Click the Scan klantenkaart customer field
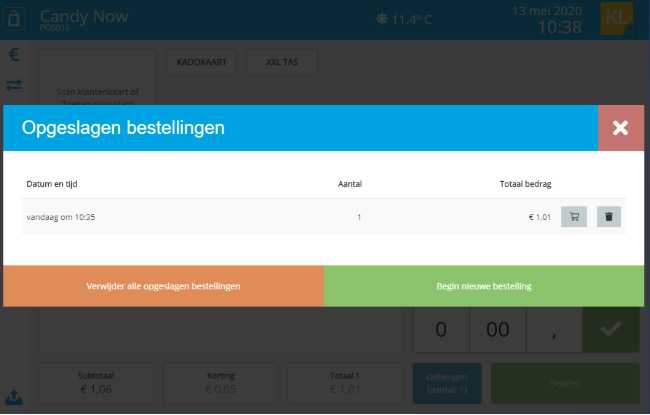Viewport: 650px width, 415px height. coord(97,78)
